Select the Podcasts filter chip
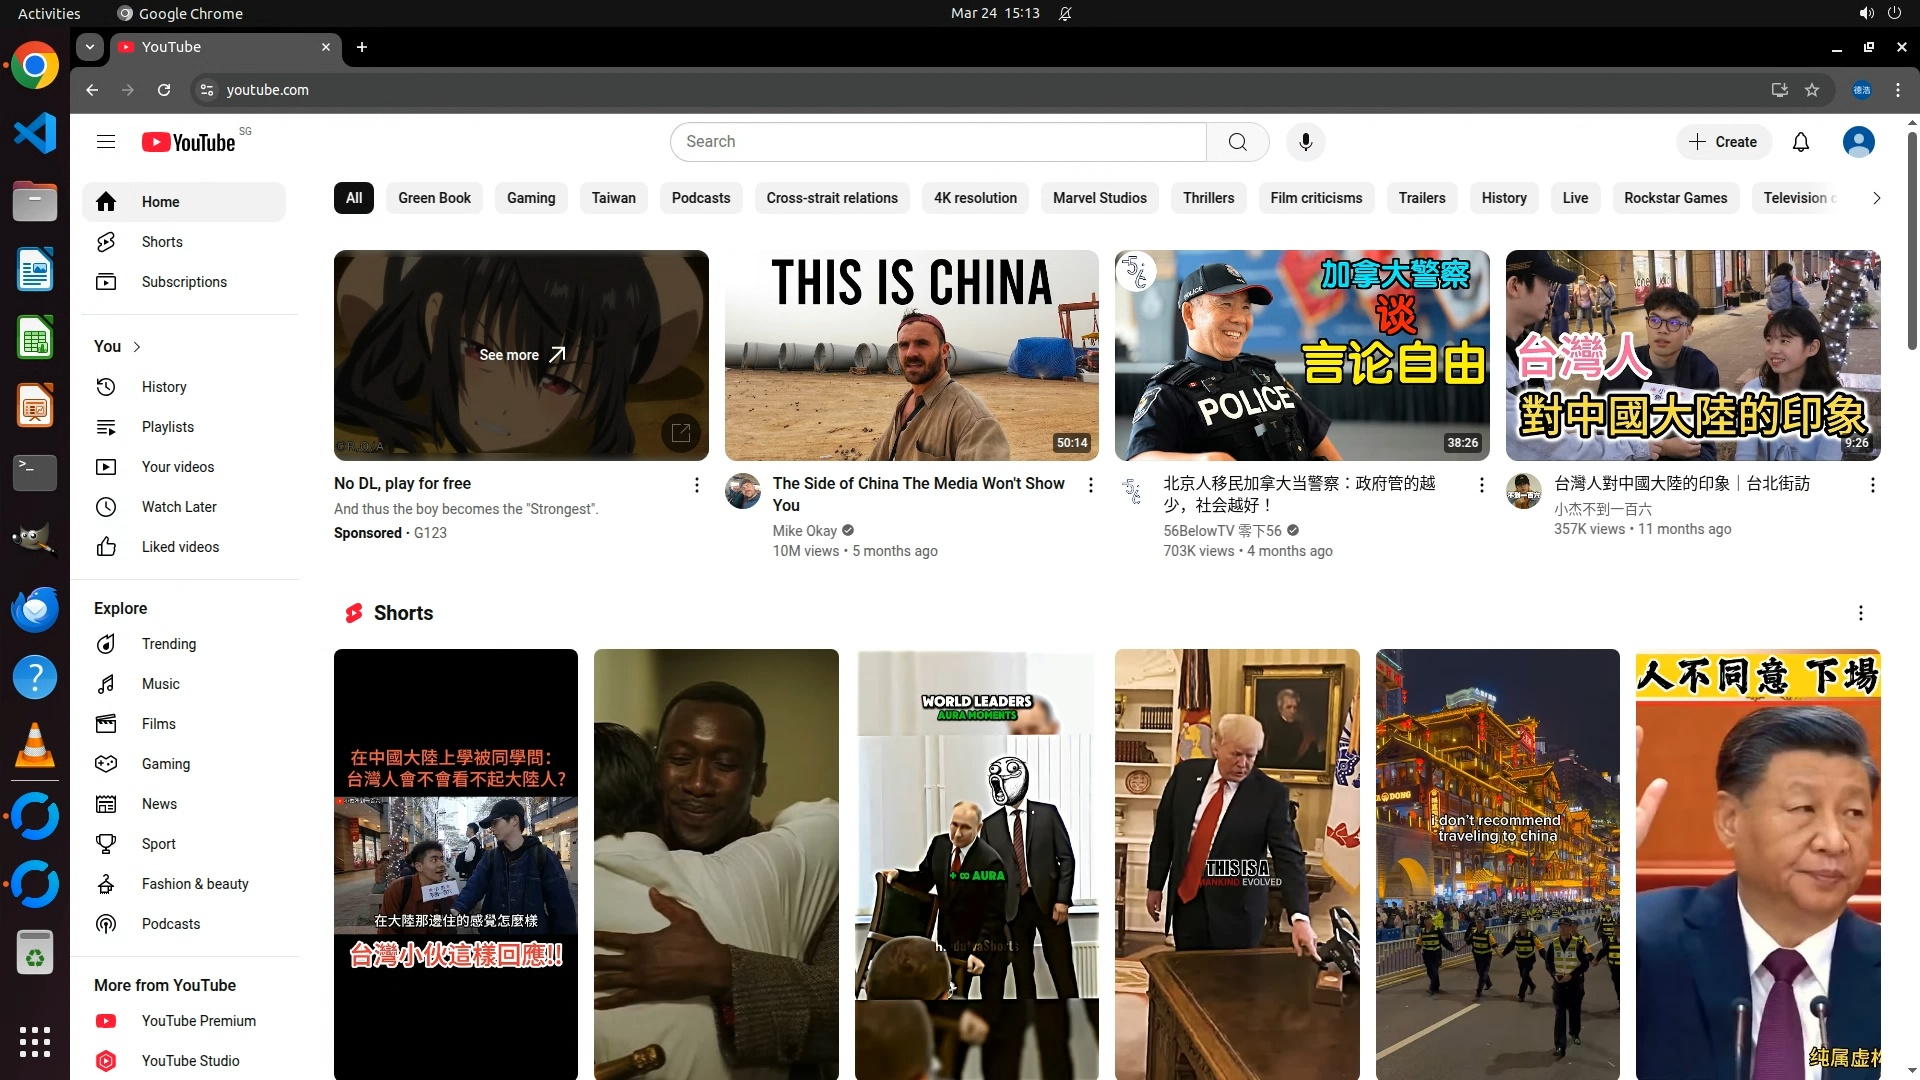Image resolution: width=1920 pixels, height=1080 pixels. 700,198
